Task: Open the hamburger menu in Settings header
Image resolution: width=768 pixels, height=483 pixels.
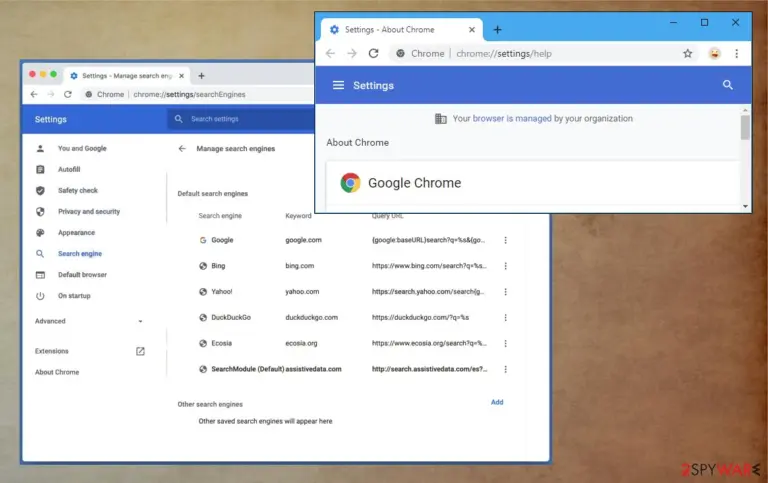Action: [x=338, y=85]
